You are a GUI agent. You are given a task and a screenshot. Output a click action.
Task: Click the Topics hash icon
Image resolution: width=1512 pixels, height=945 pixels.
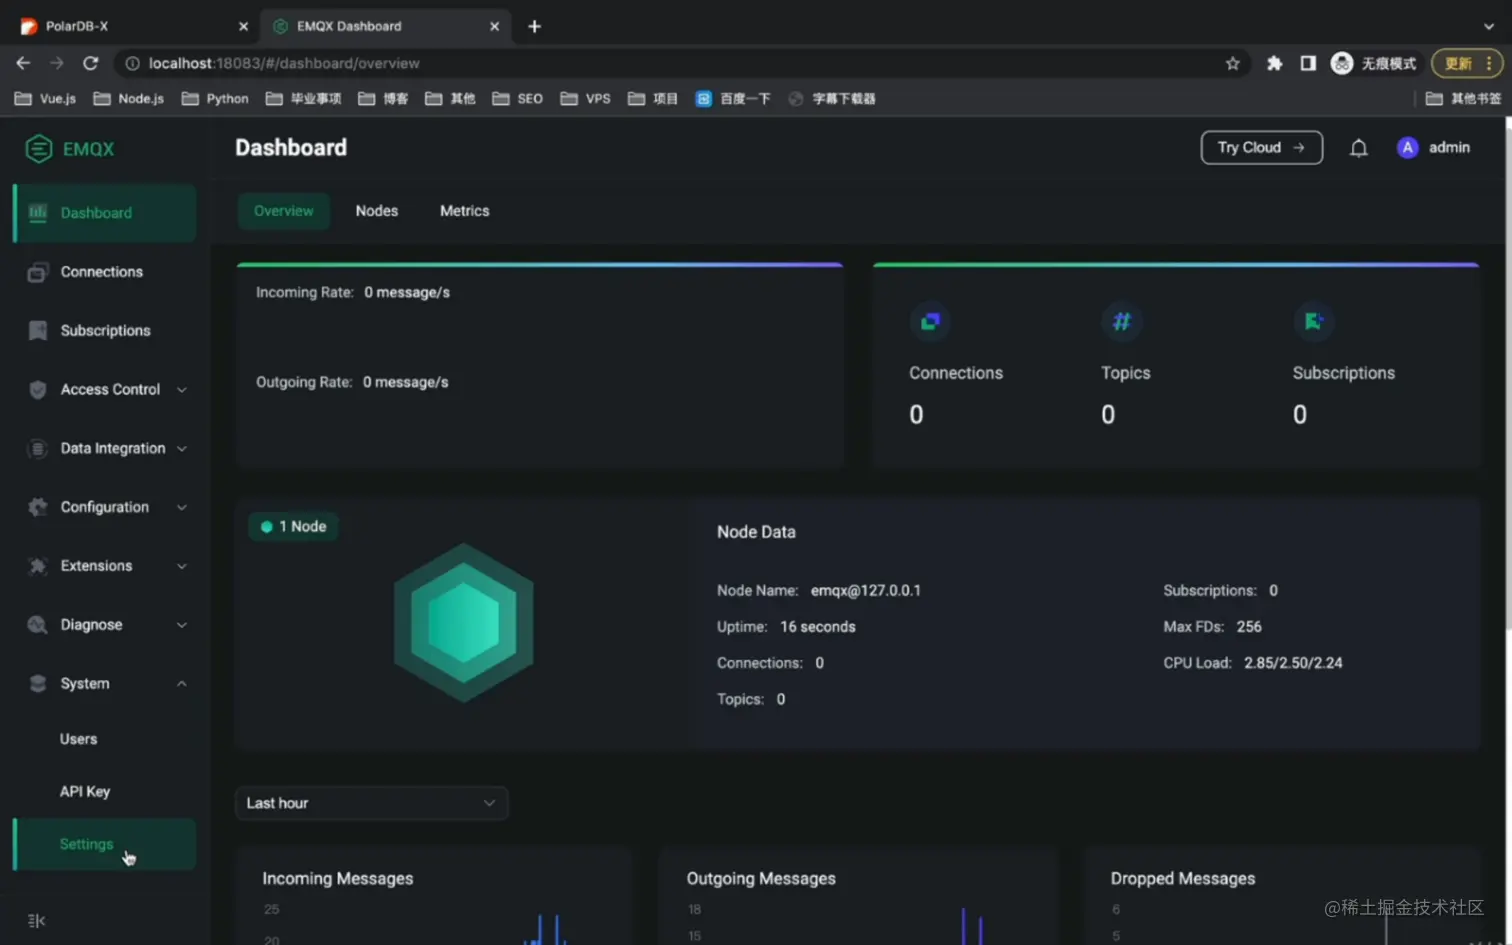(x=1121, y=321)
